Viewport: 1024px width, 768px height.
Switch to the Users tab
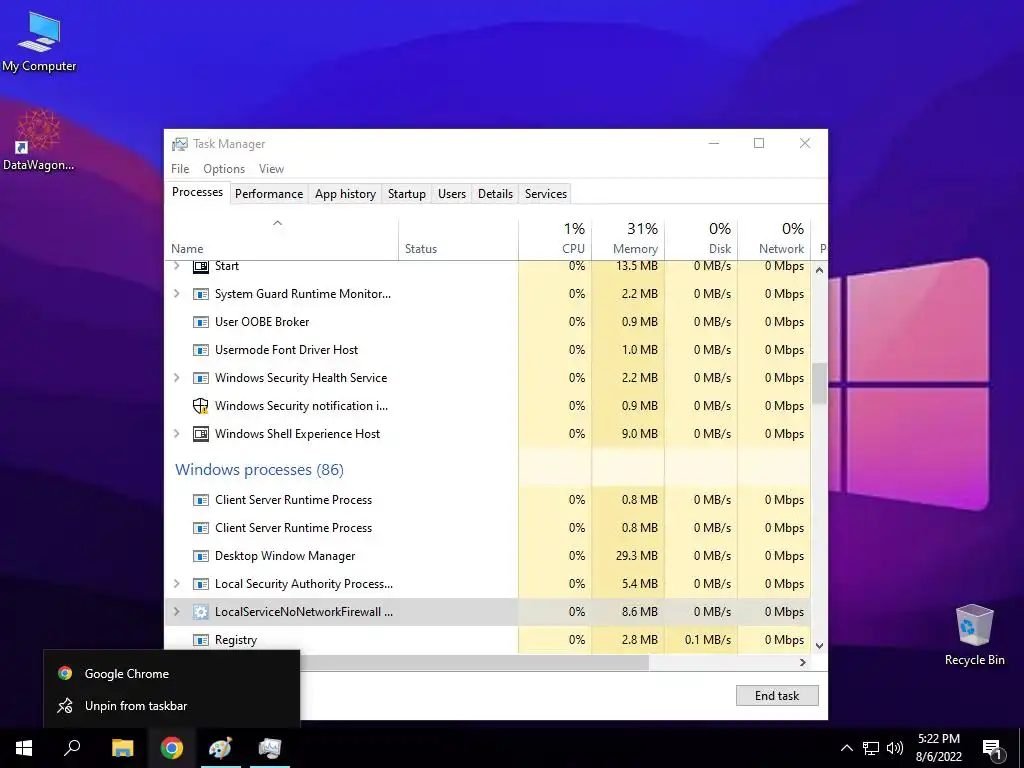(x=452, y=194)
